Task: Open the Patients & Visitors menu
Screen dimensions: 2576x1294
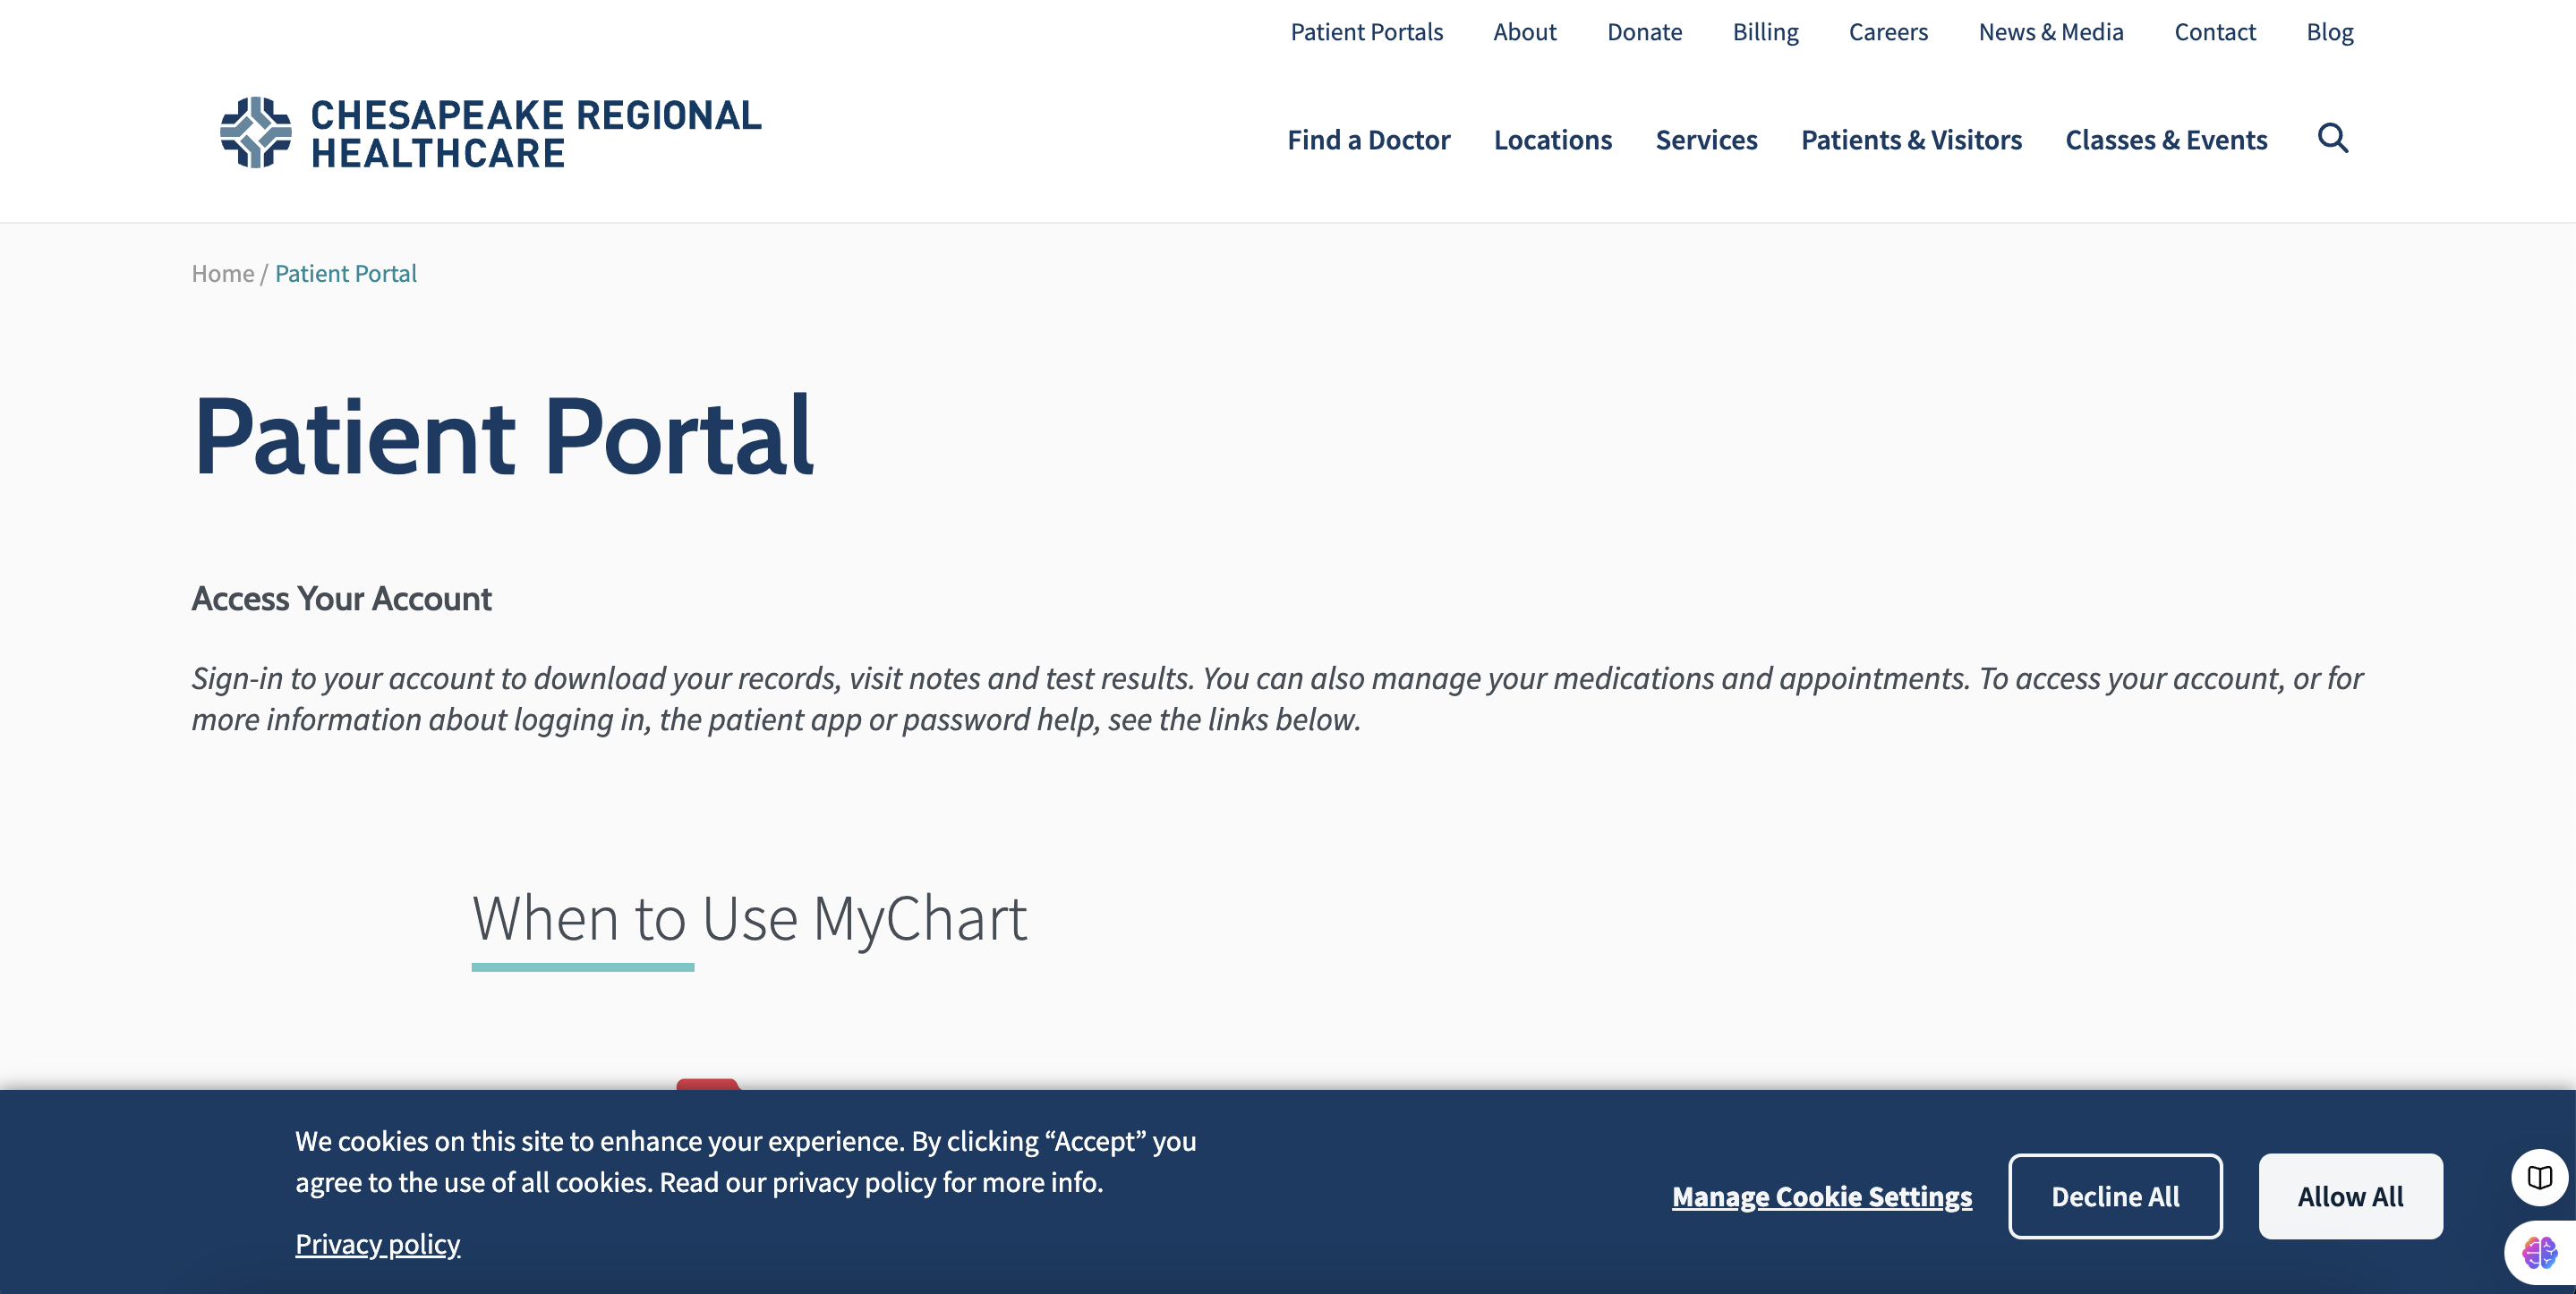Action: [x=1911, y=140]
